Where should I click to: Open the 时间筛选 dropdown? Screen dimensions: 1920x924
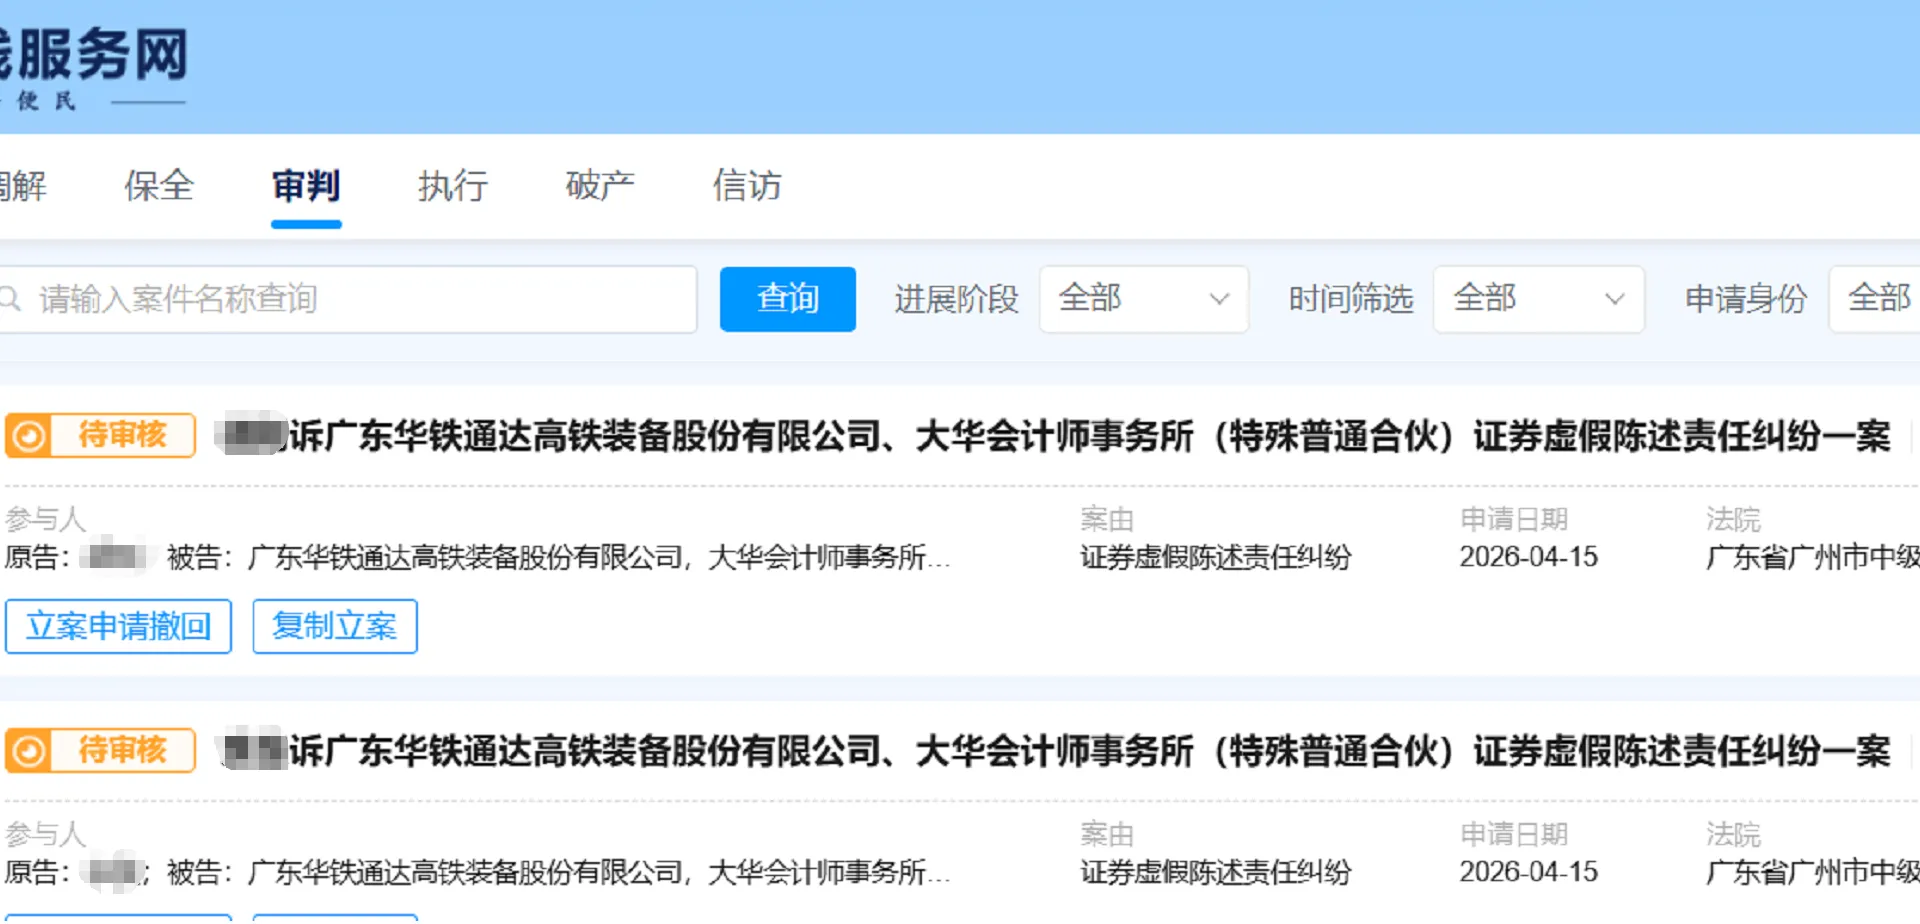tap(1539, 299)
